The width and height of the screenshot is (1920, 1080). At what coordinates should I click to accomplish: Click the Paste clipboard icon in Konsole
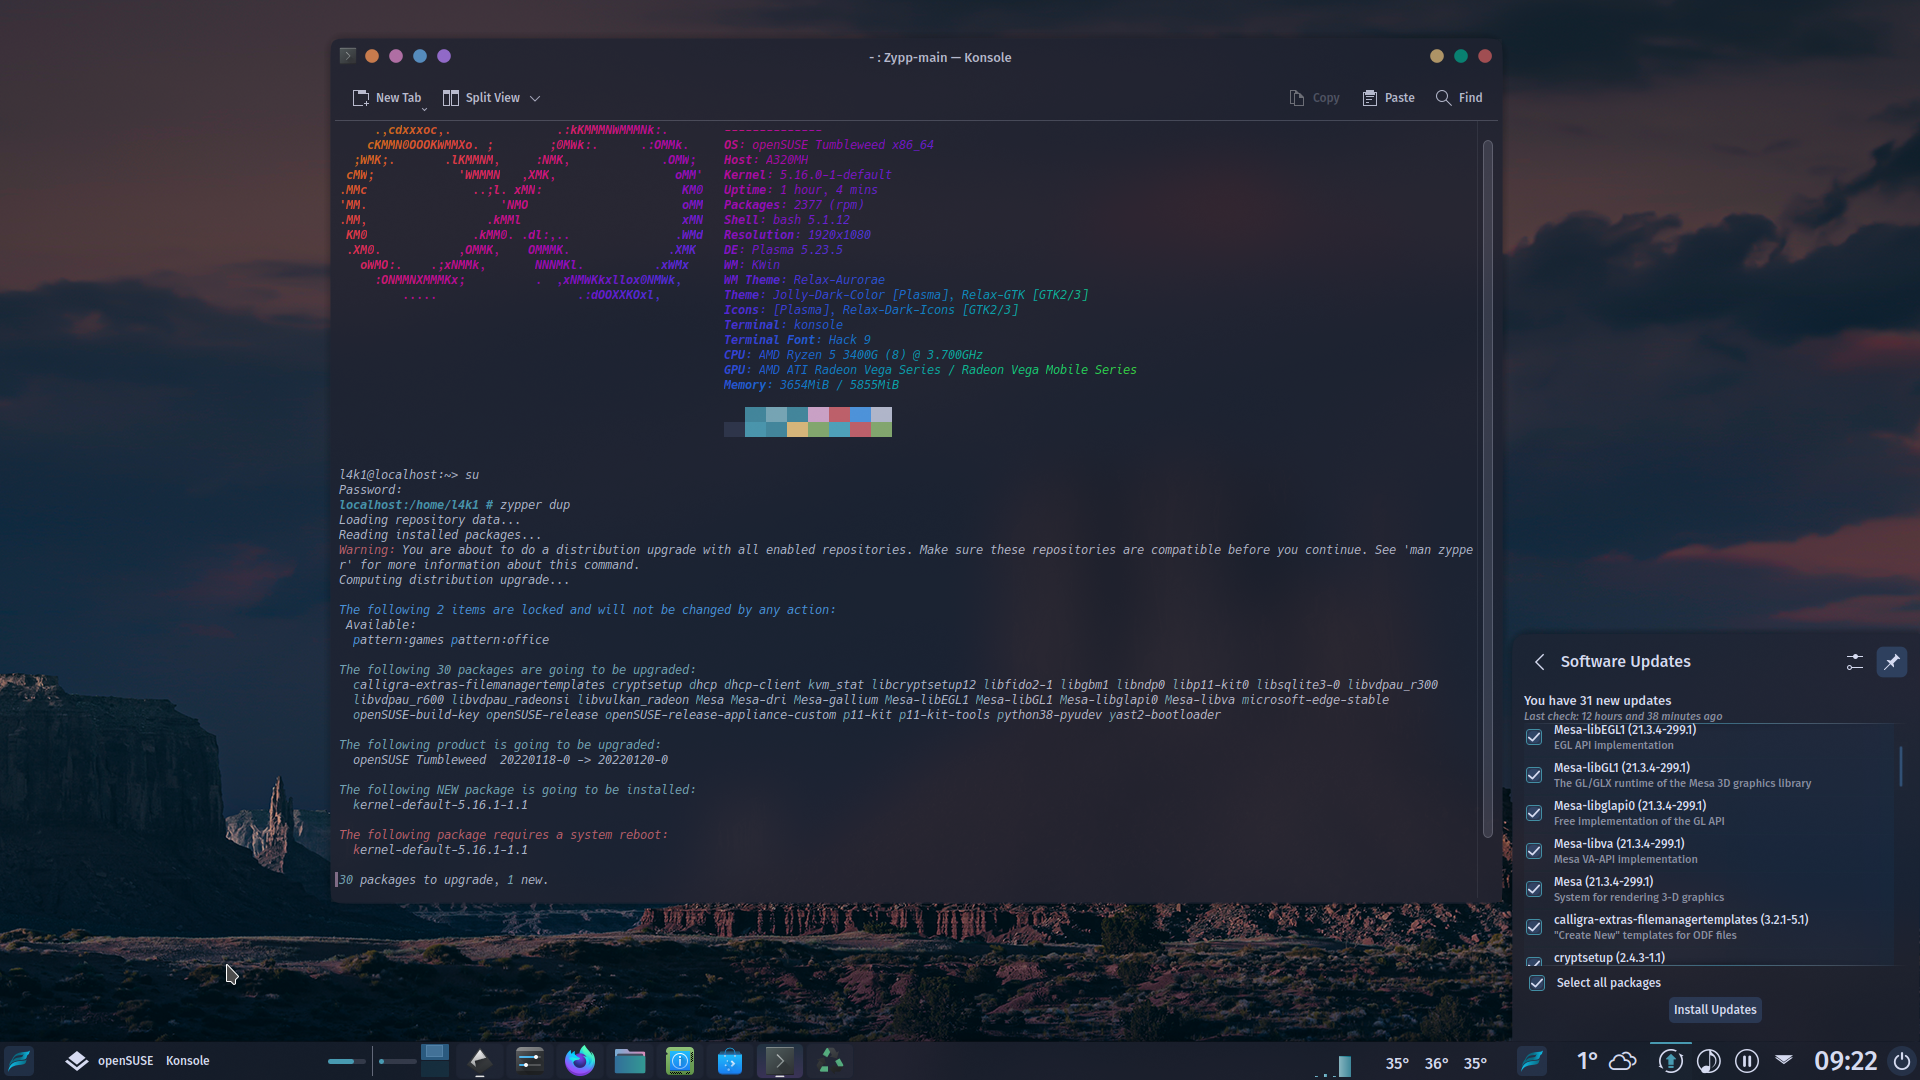(x=1370, y=98)
